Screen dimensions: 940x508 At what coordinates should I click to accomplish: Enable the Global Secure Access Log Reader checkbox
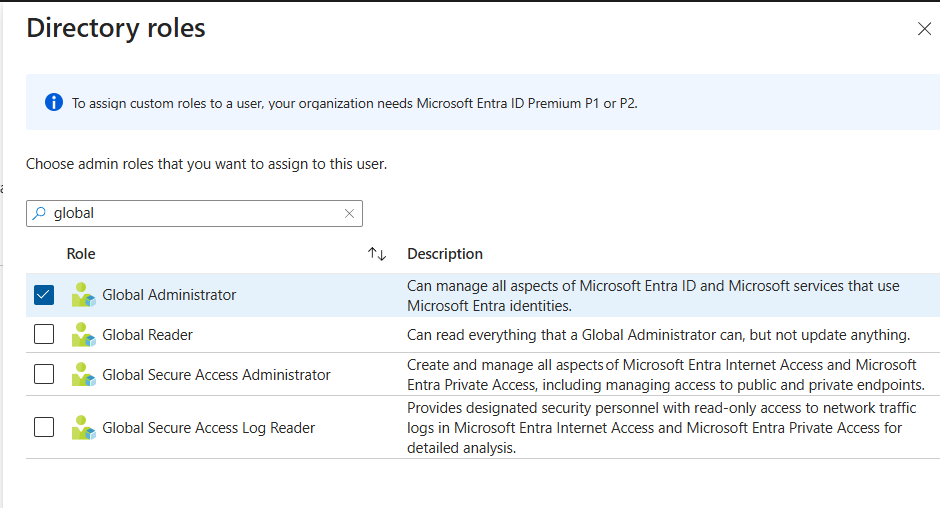click(x=44, y=427)
